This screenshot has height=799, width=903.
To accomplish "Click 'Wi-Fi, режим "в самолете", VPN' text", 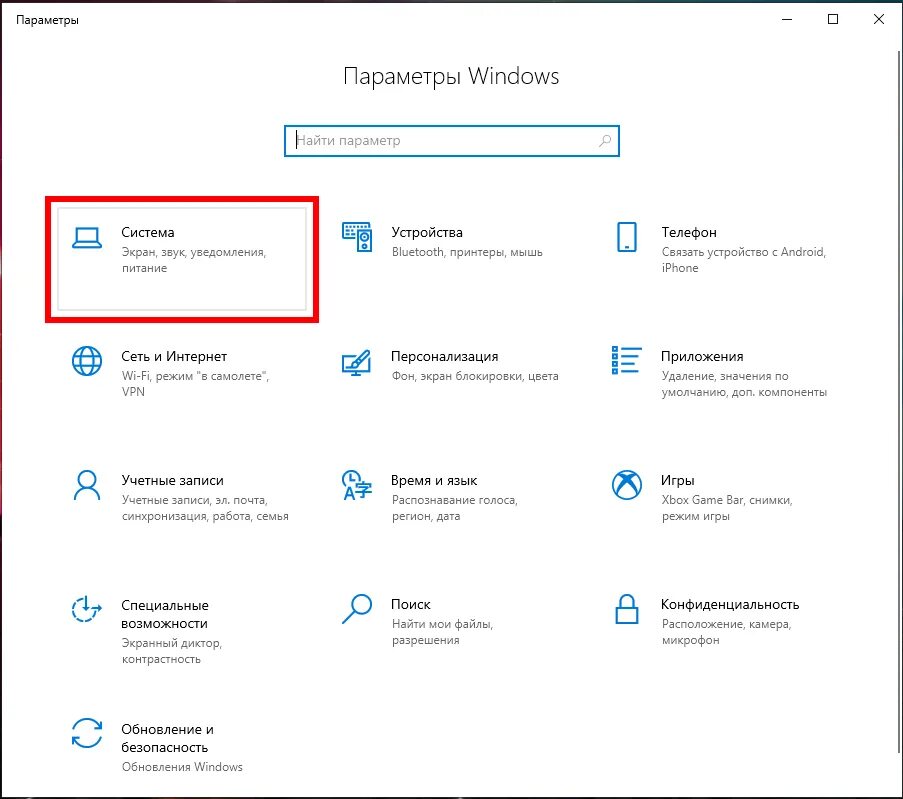I will (x=195, y=384).
